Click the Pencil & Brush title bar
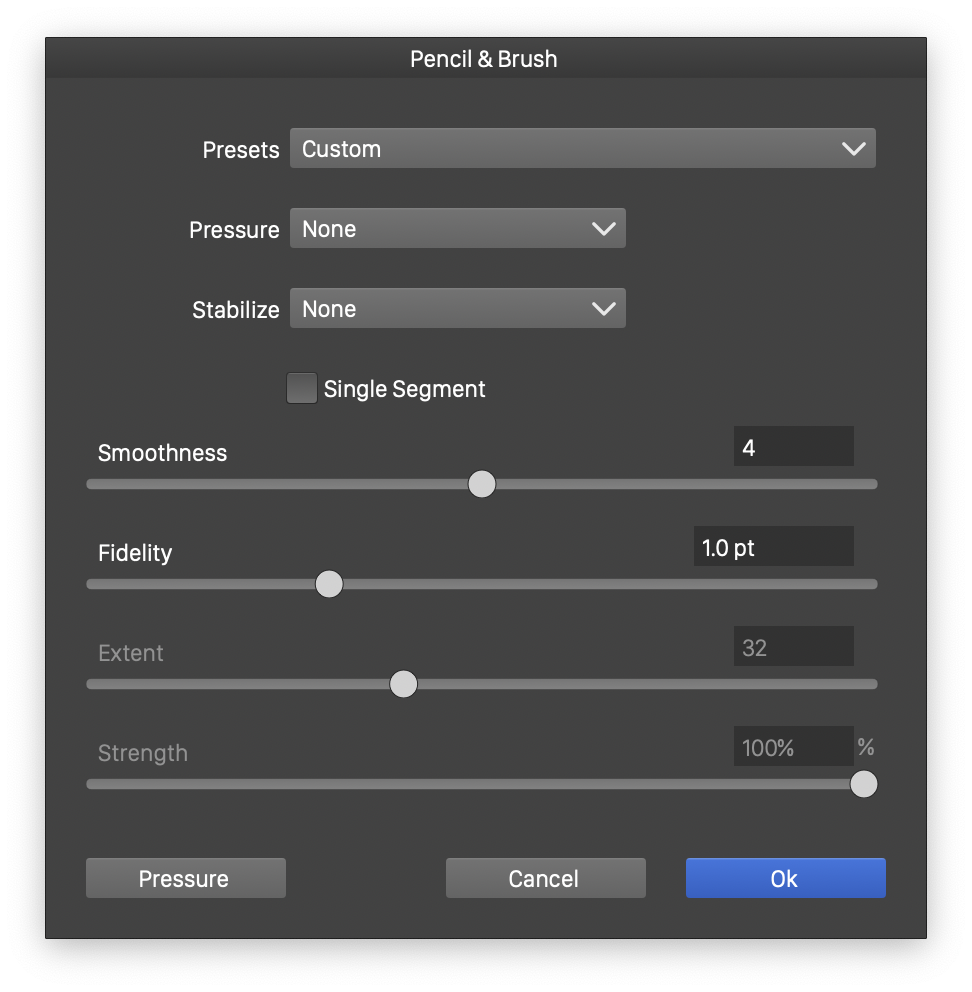The image size is (972, 992). coord(484,59)
